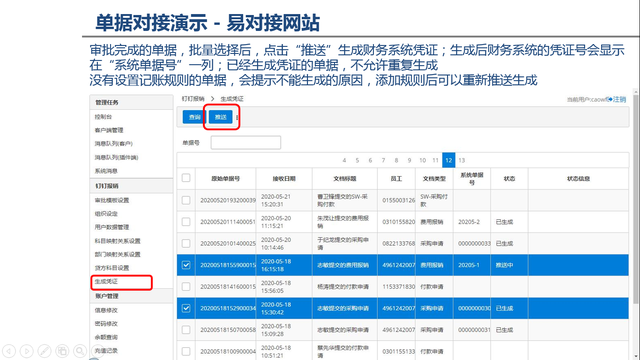The width and height of the screenshot is (640, 360).
Task: Check the row 20200520101400025 checkbox
Action: click(x=186, y=243)
